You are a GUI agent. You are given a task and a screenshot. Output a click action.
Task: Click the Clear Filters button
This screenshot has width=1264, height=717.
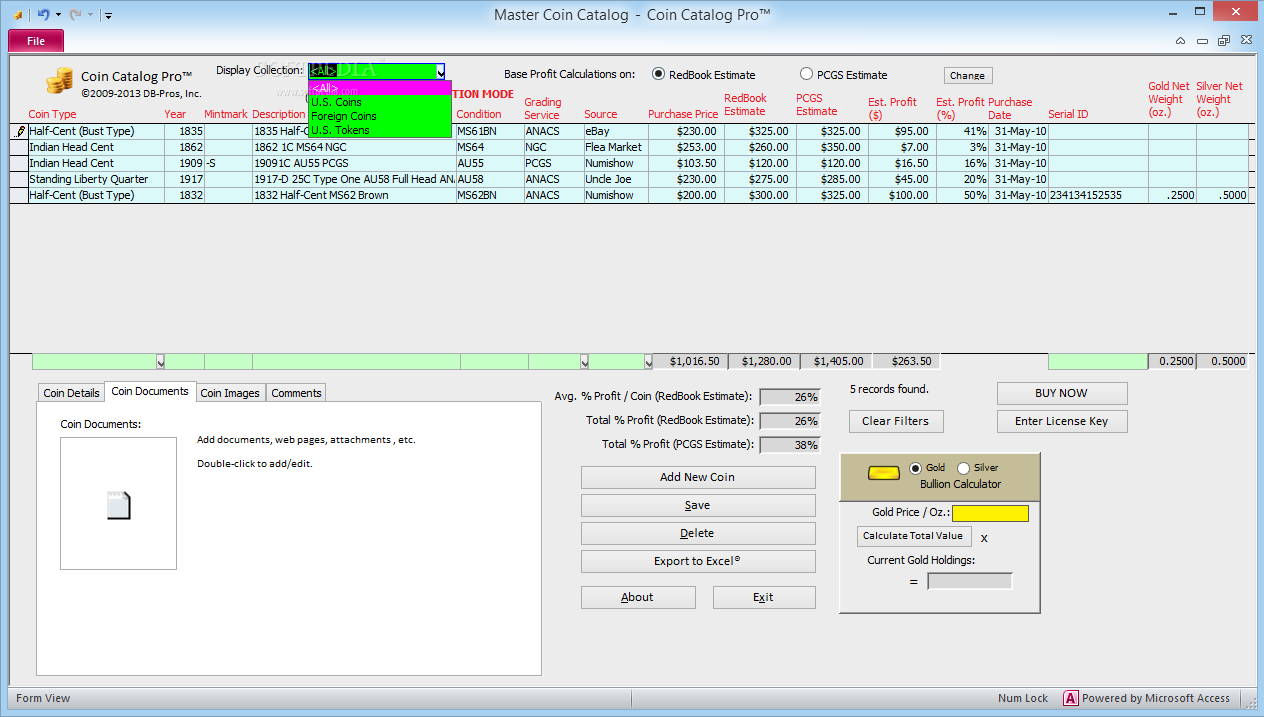pos(896,421)
